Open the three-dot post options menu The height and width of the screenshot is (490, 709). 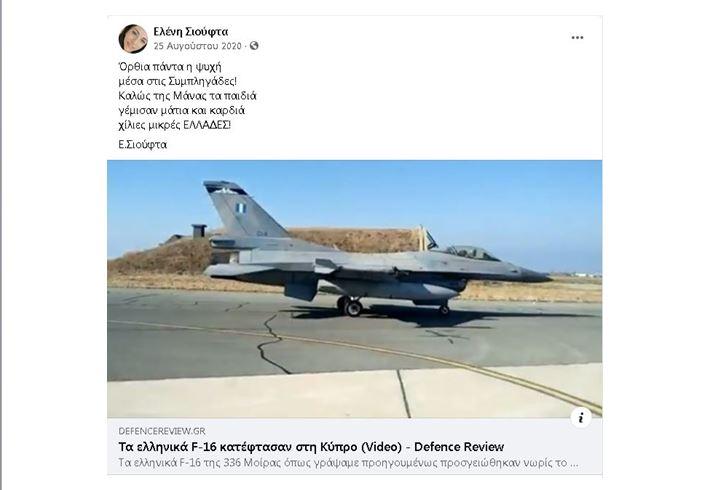tap(577, 38)
